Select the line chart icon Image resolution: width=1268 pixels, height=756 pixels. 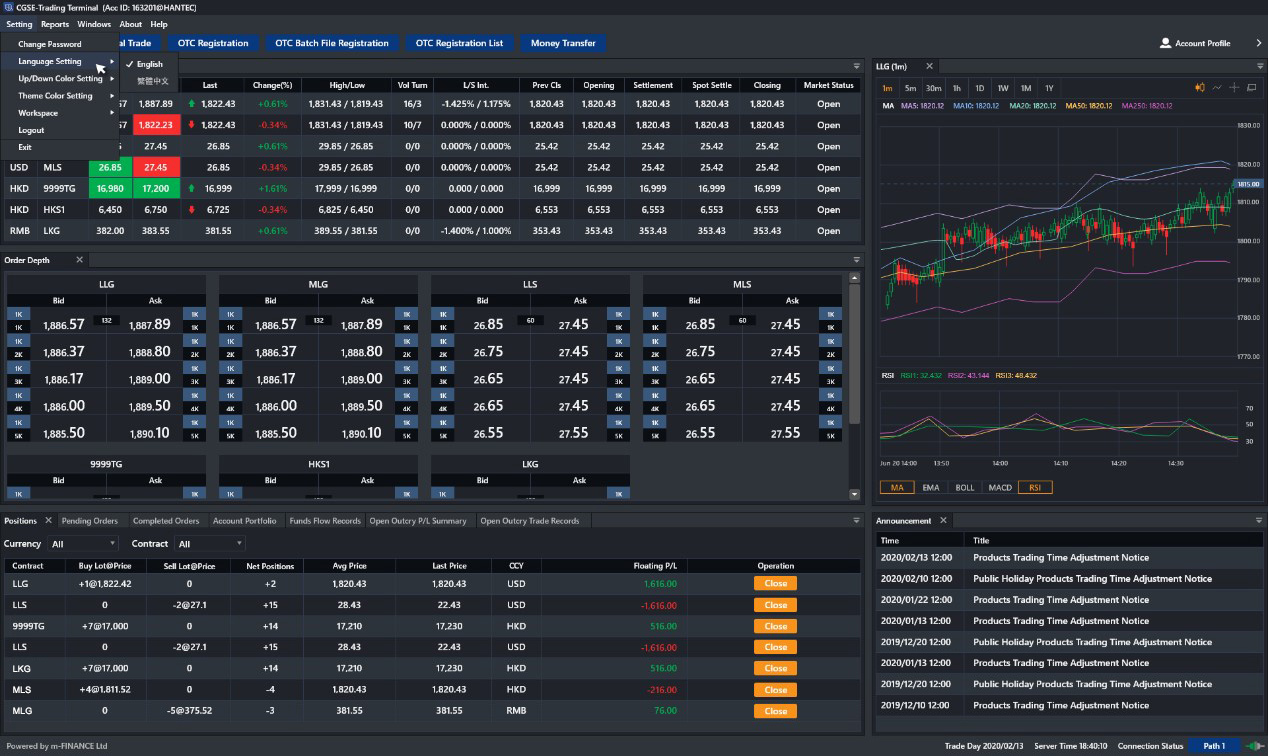point(1217,87)
